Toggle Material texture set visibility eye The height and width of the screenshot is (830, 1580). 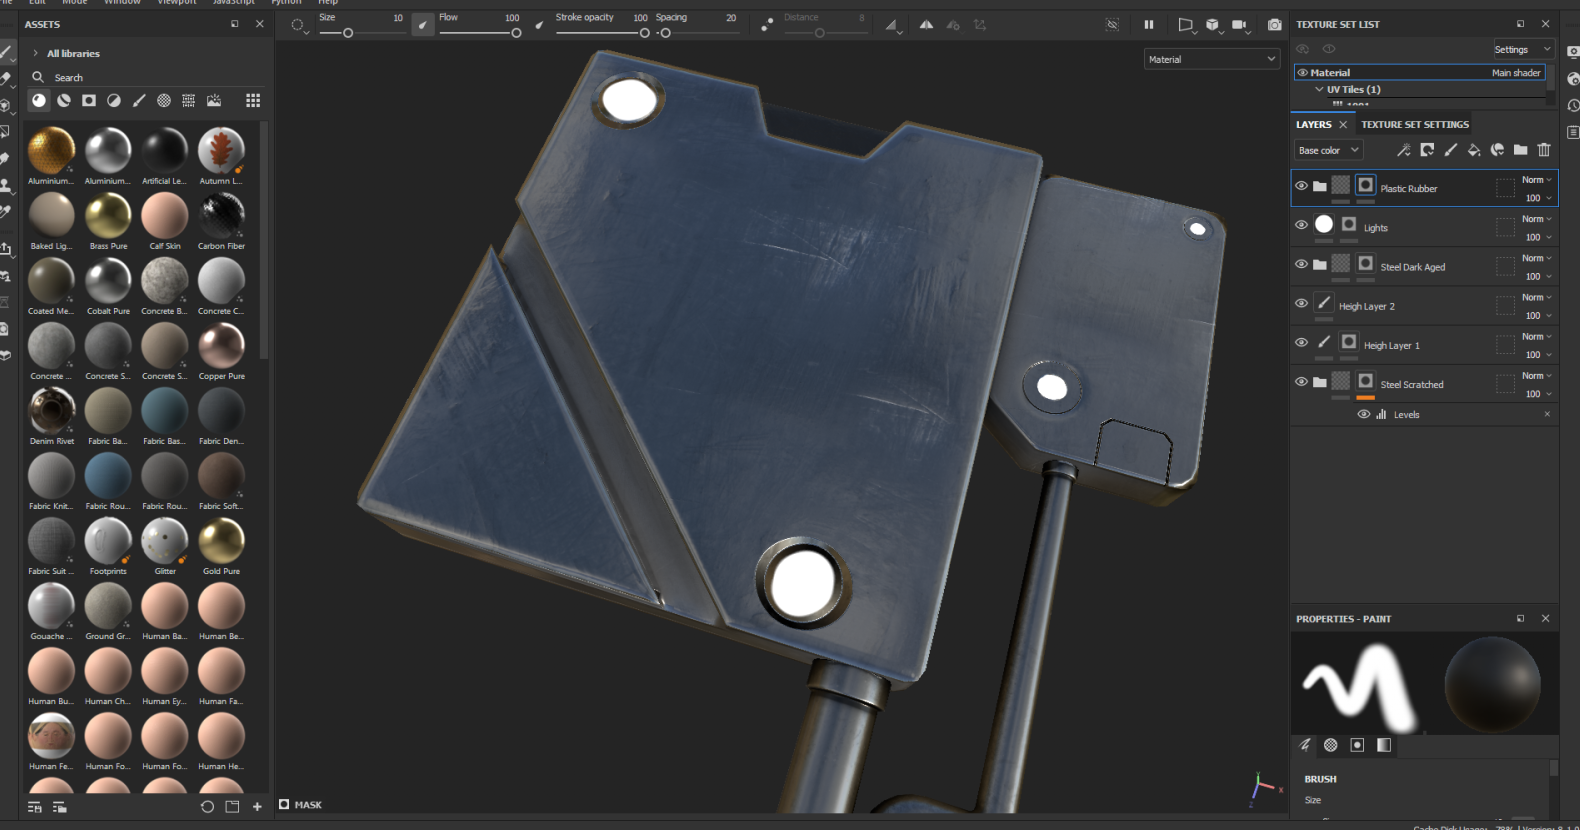coord(1302,72)
